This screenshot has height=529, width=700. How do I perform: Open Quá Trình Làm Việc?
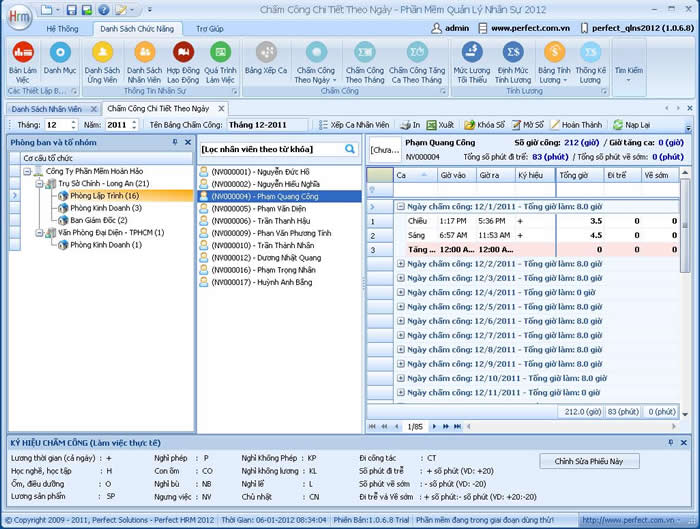(x=220, y=62)
